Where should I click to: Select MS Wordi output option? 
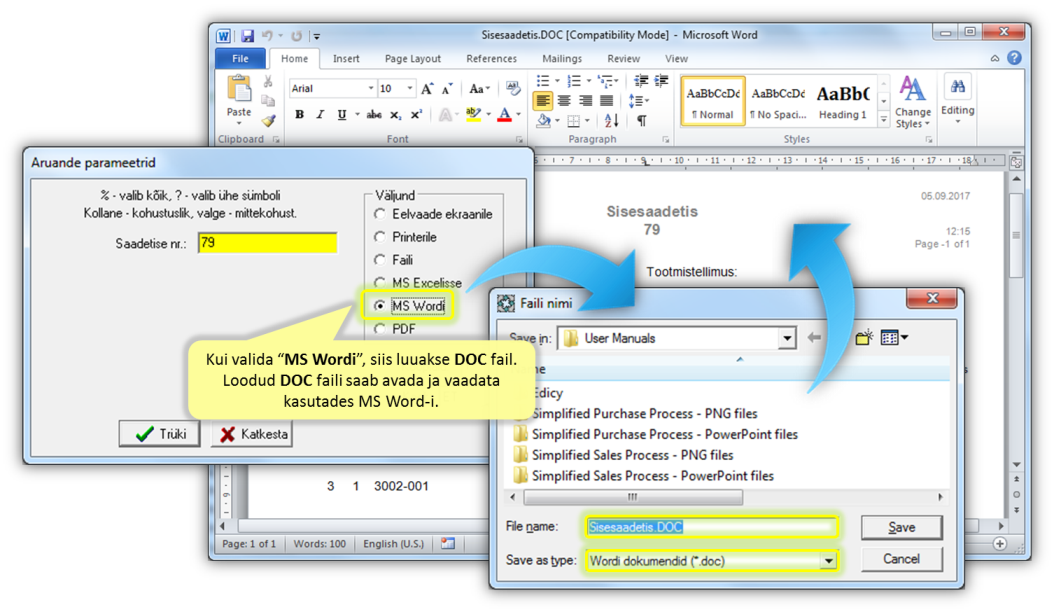click(380, 305)
